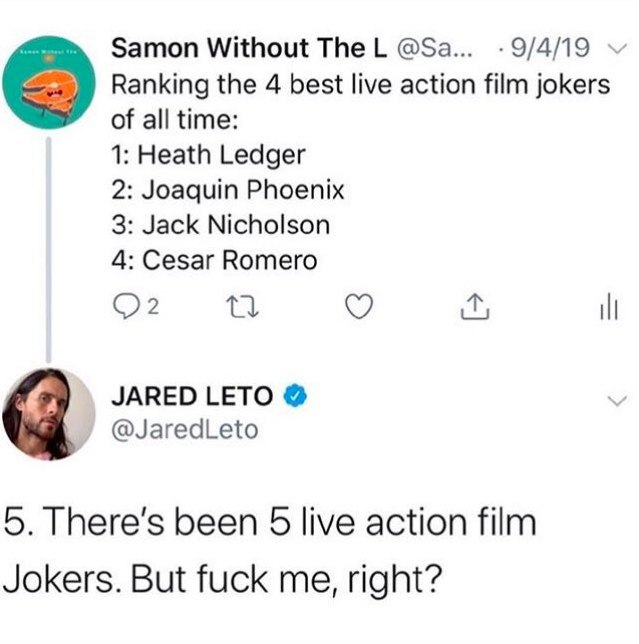Click the @JaredLeto handle
Screen dimensions: 639x644
tap(185, 431)
